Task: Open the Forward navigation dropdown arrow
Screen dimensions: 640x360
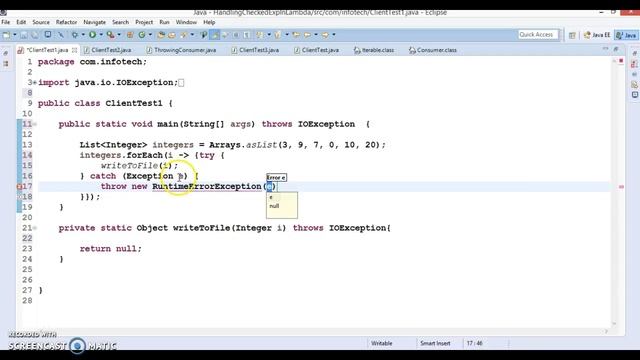Action: (333, 35)
